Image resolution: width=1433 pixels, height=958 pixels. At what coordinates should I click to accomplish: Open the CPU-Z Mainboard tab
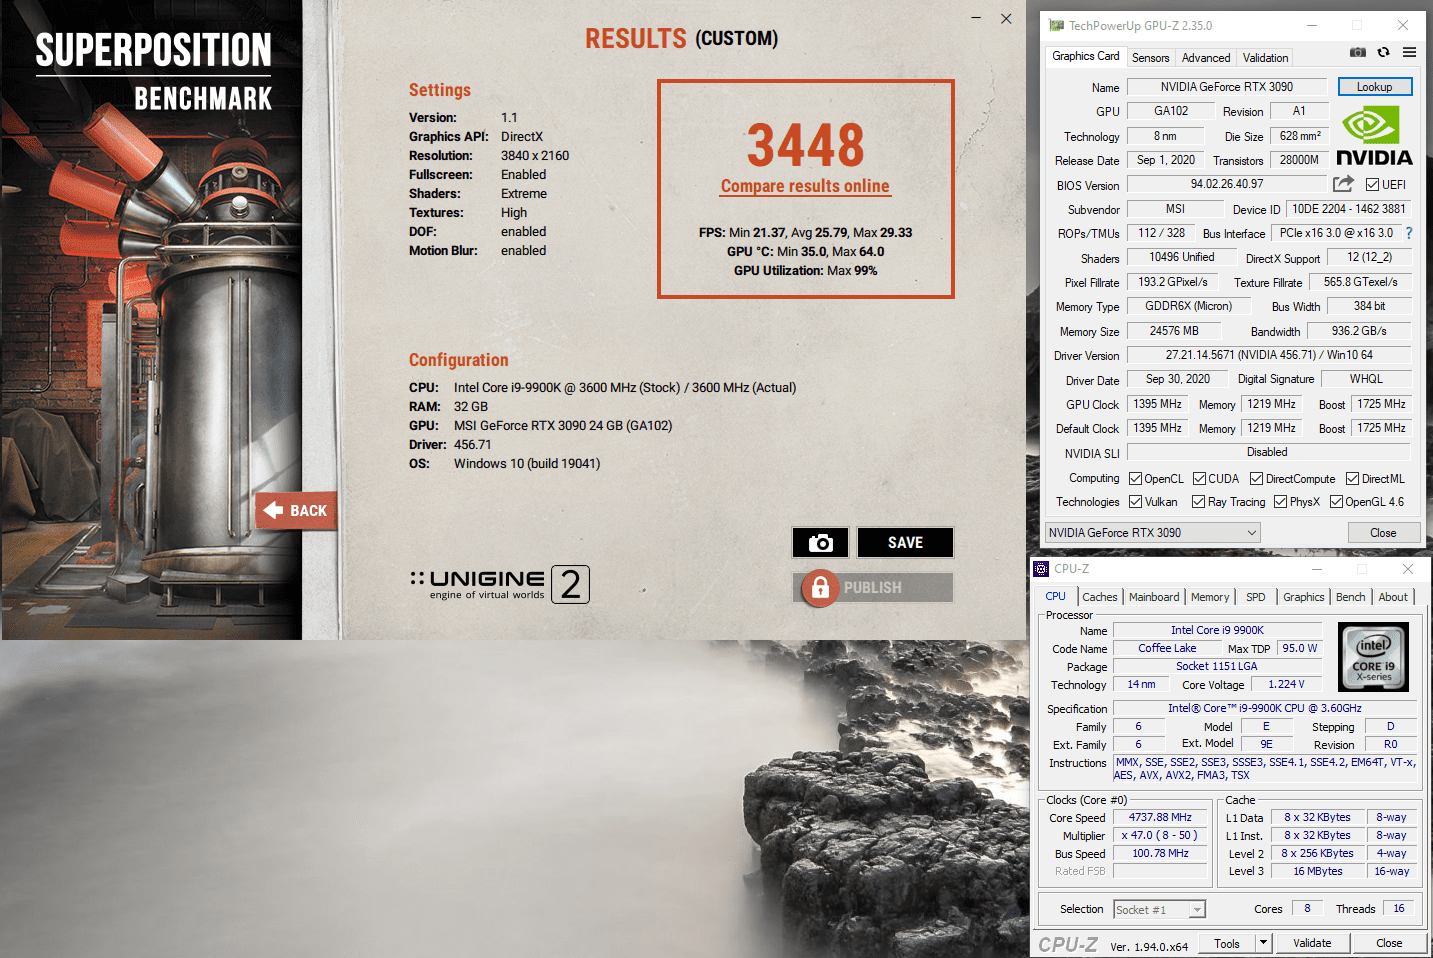[x=1154, y=597]
